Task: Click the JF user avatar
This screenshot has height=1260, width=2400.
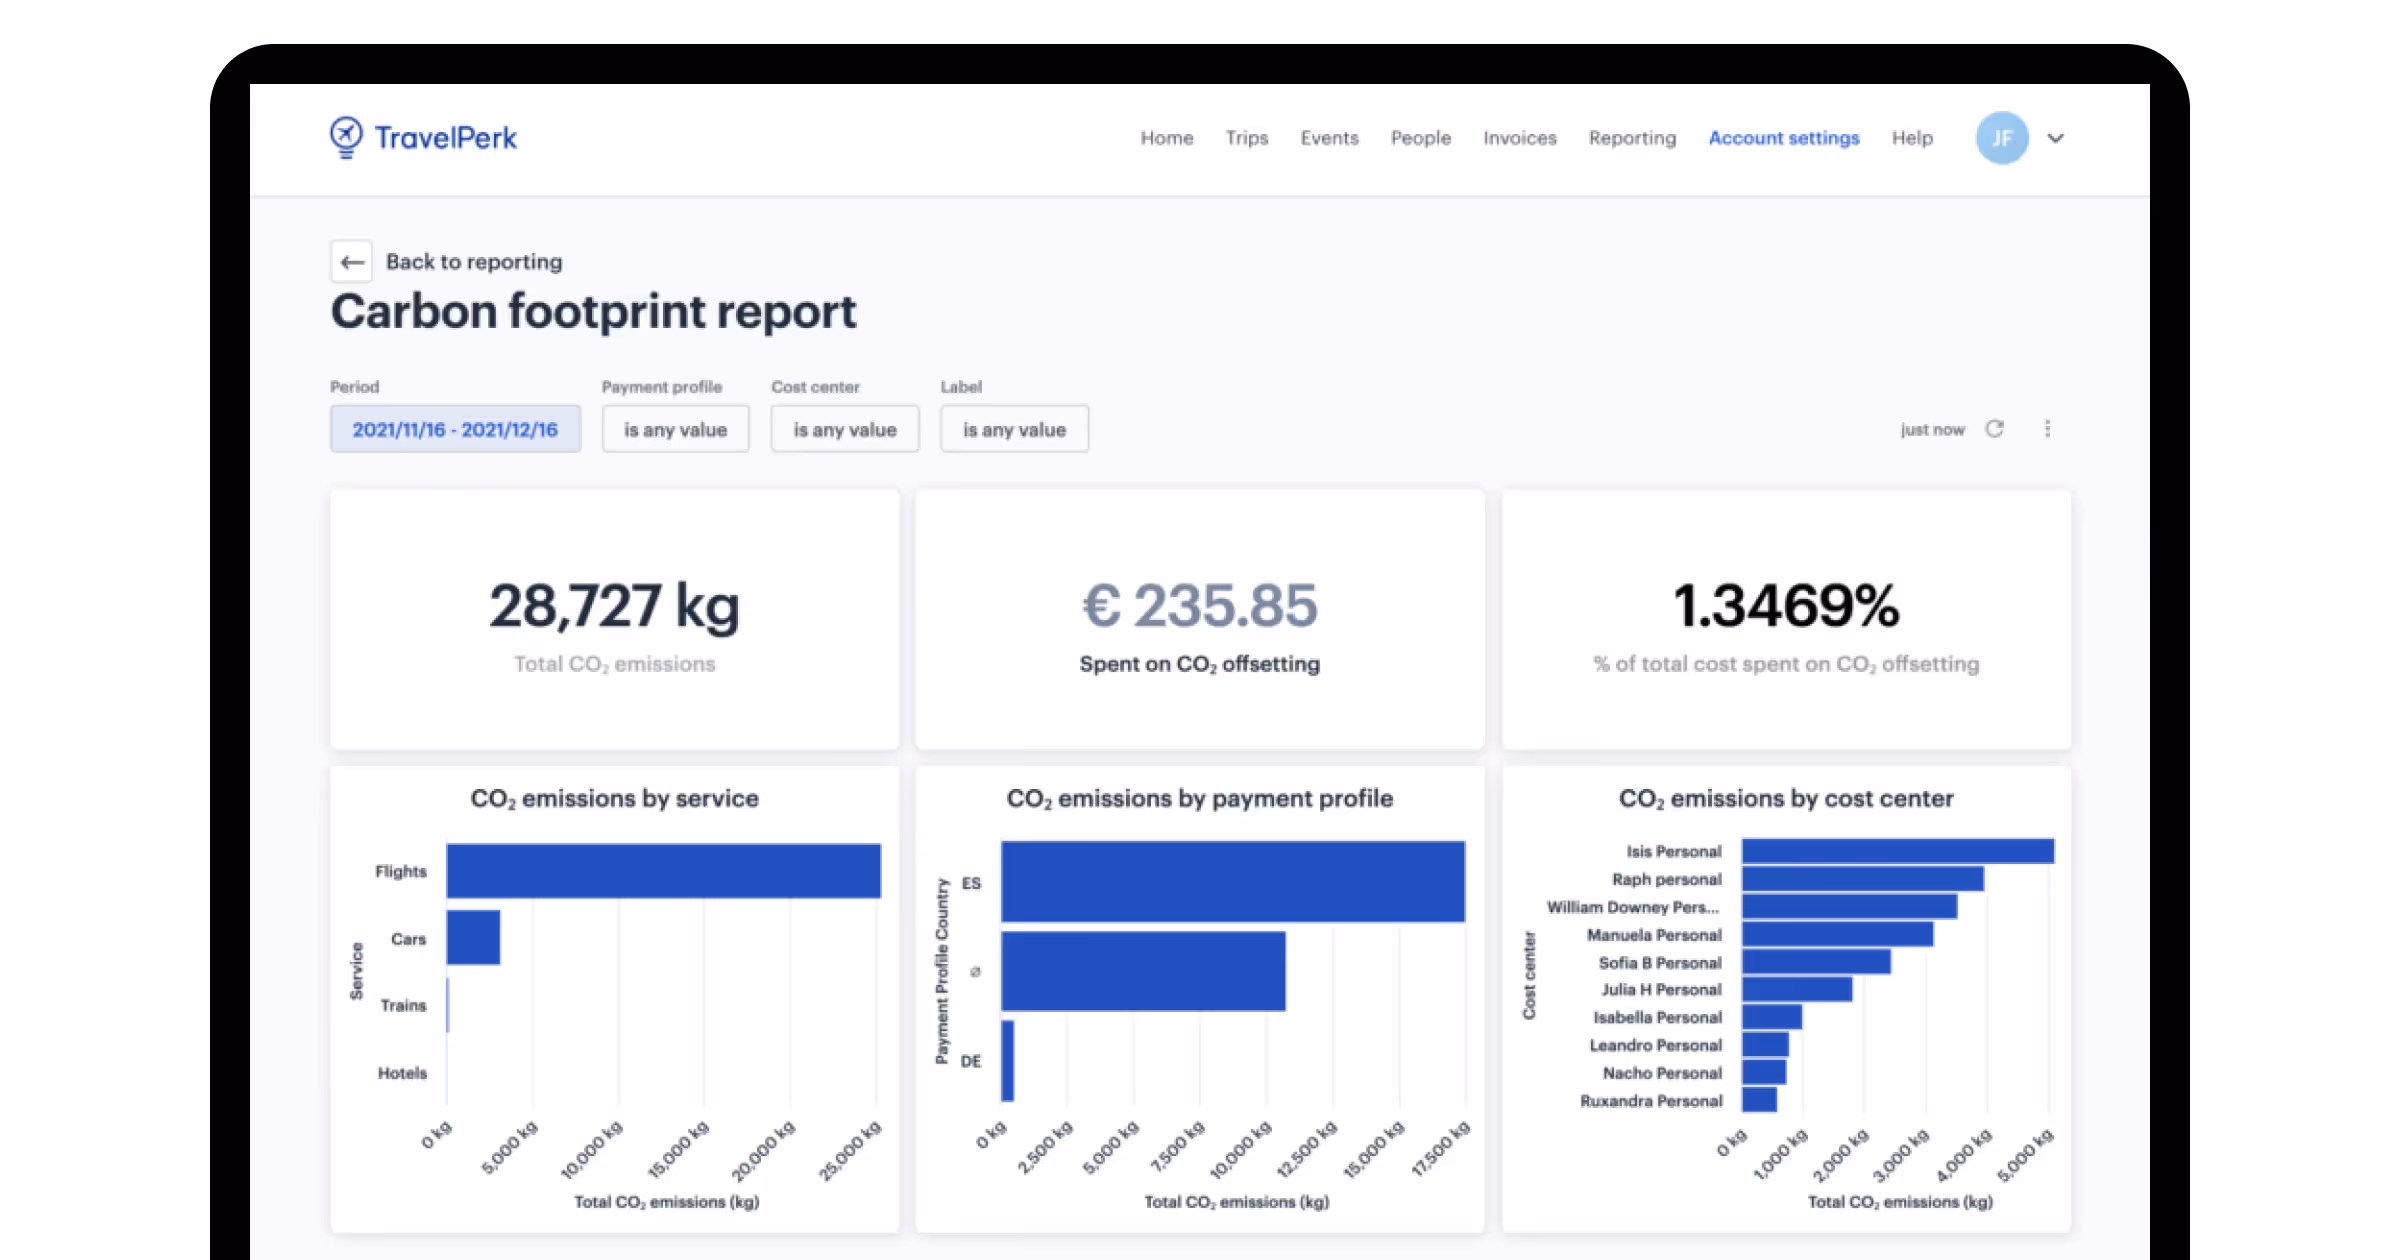Action: [2001, 138]
